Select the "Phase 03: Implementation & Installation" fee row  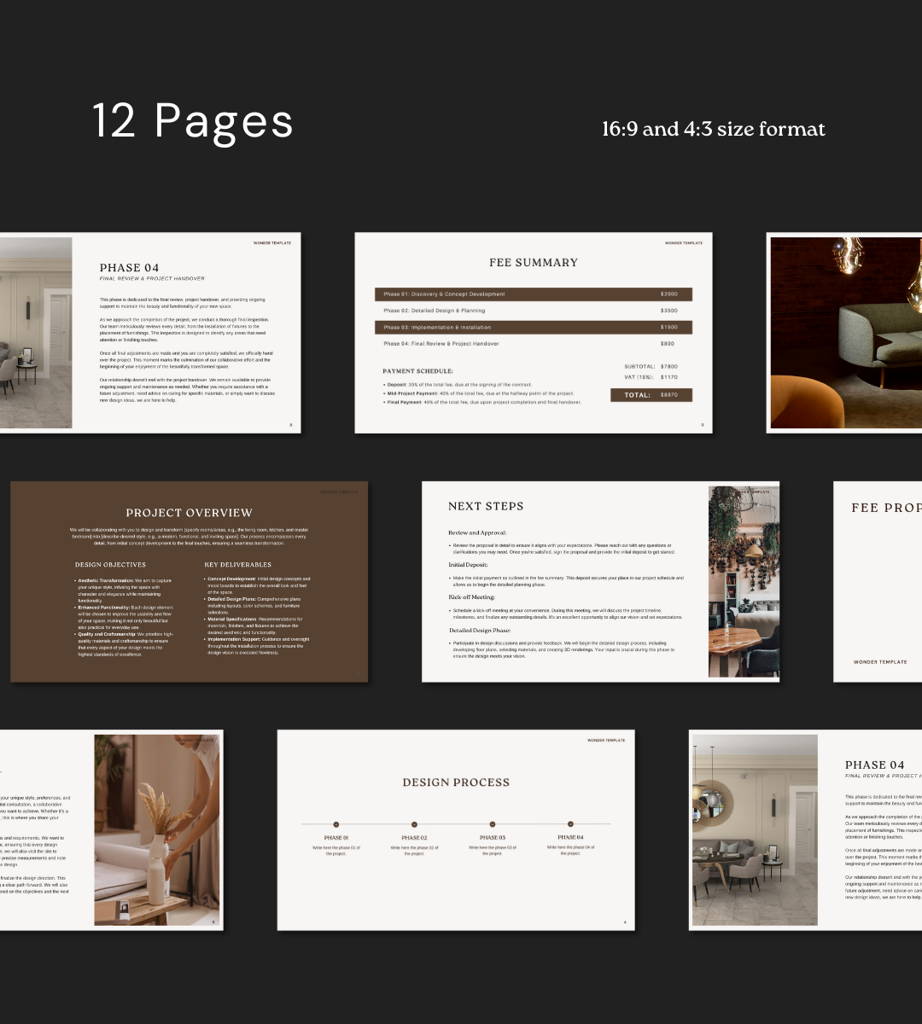coord(533,327)
